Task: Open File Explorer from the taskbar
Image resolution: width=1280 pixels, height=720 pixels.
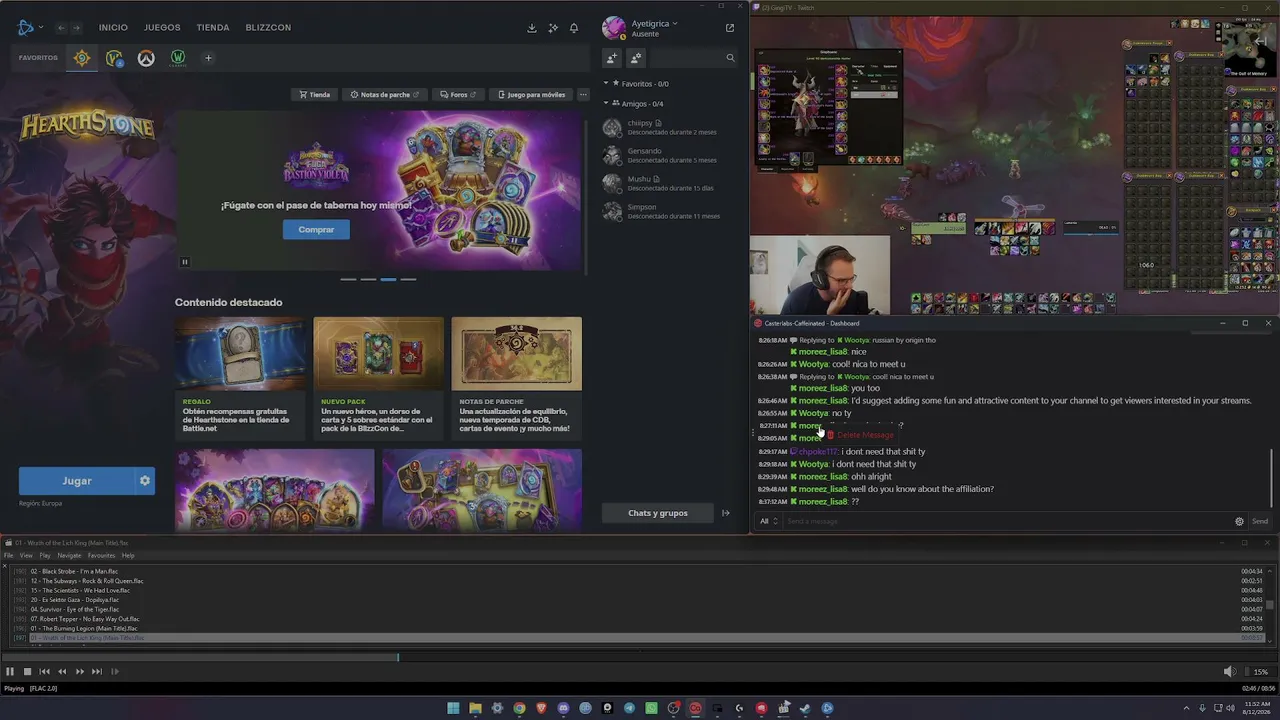Action: click(475, 708)
